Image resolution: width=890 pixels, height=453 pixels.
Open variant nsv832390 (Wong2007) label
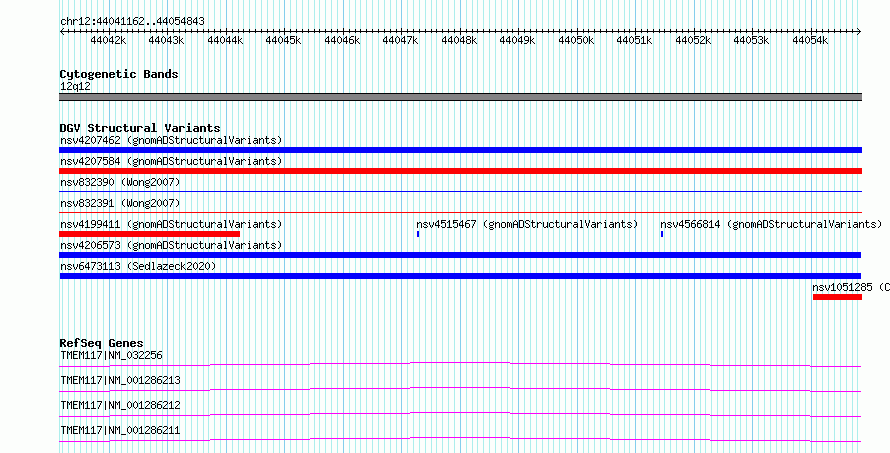(120, 182)
